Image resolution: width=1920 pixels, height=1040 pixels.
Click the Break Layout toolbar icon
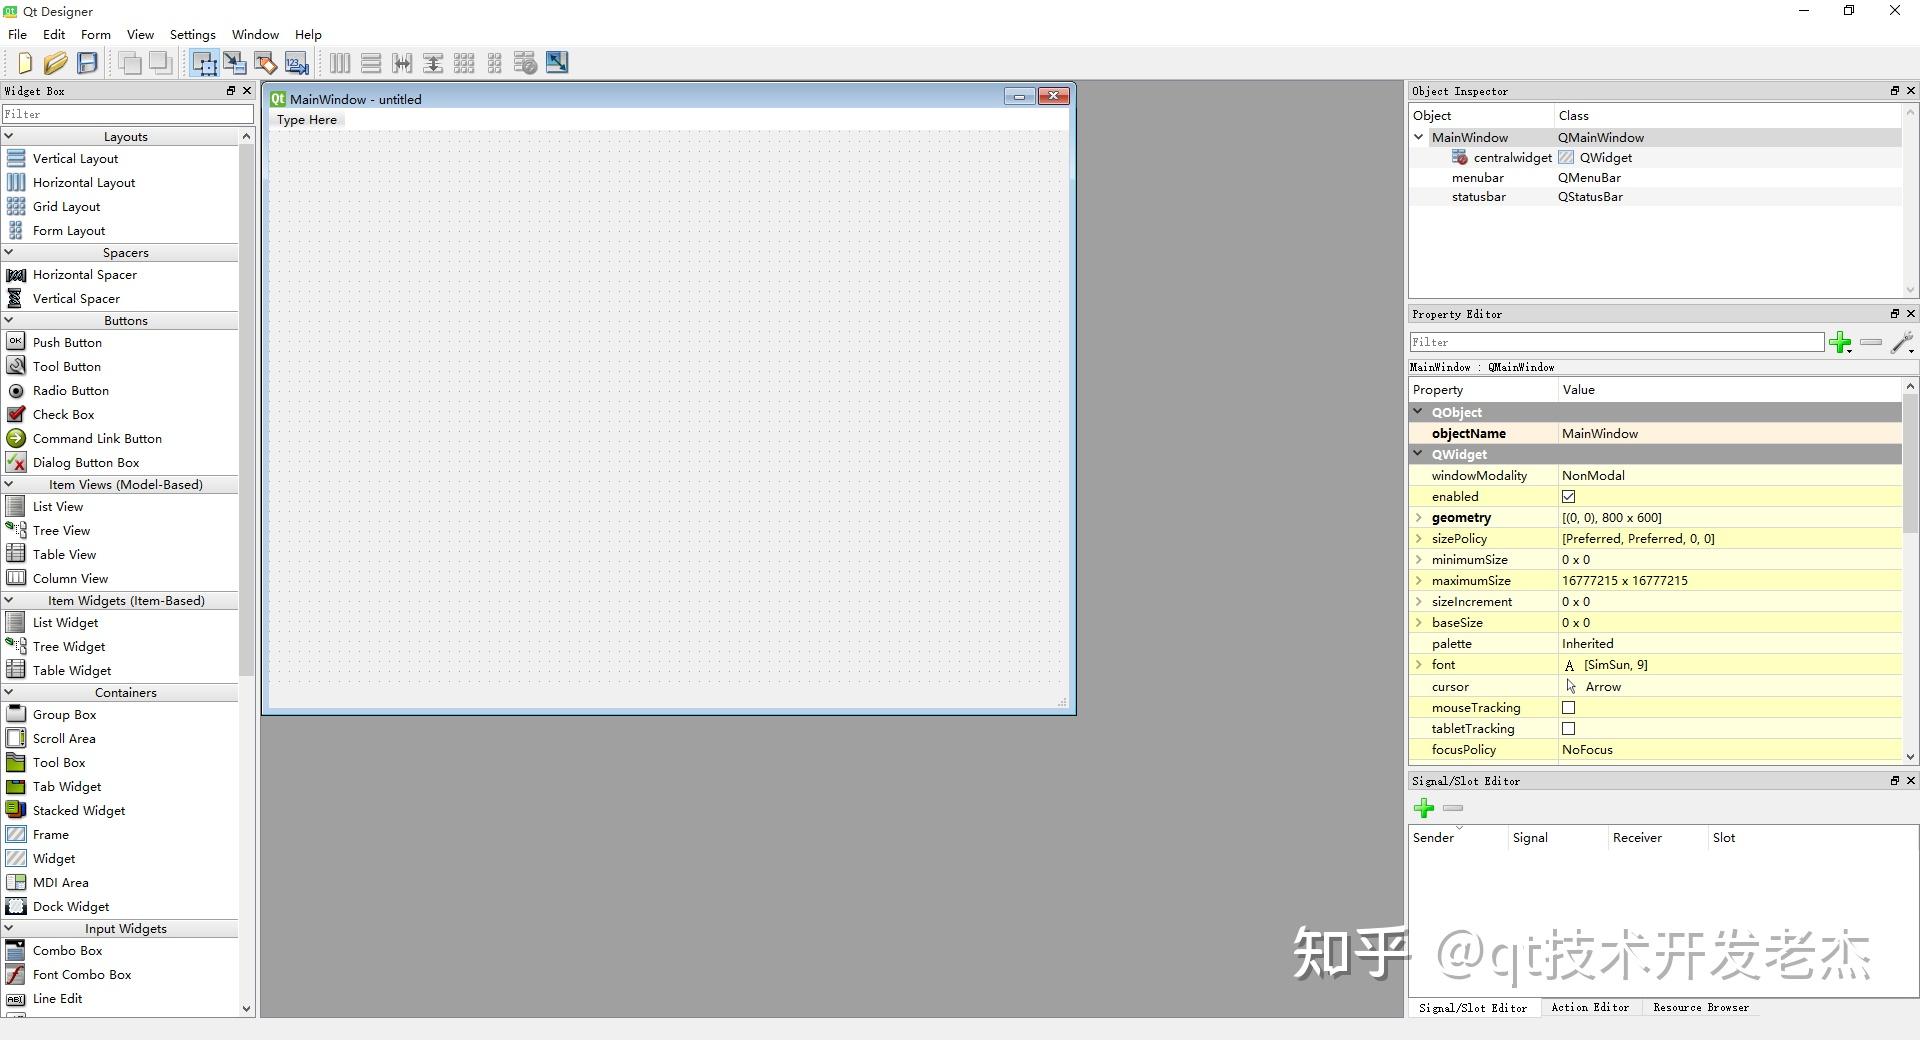(526, 62)
